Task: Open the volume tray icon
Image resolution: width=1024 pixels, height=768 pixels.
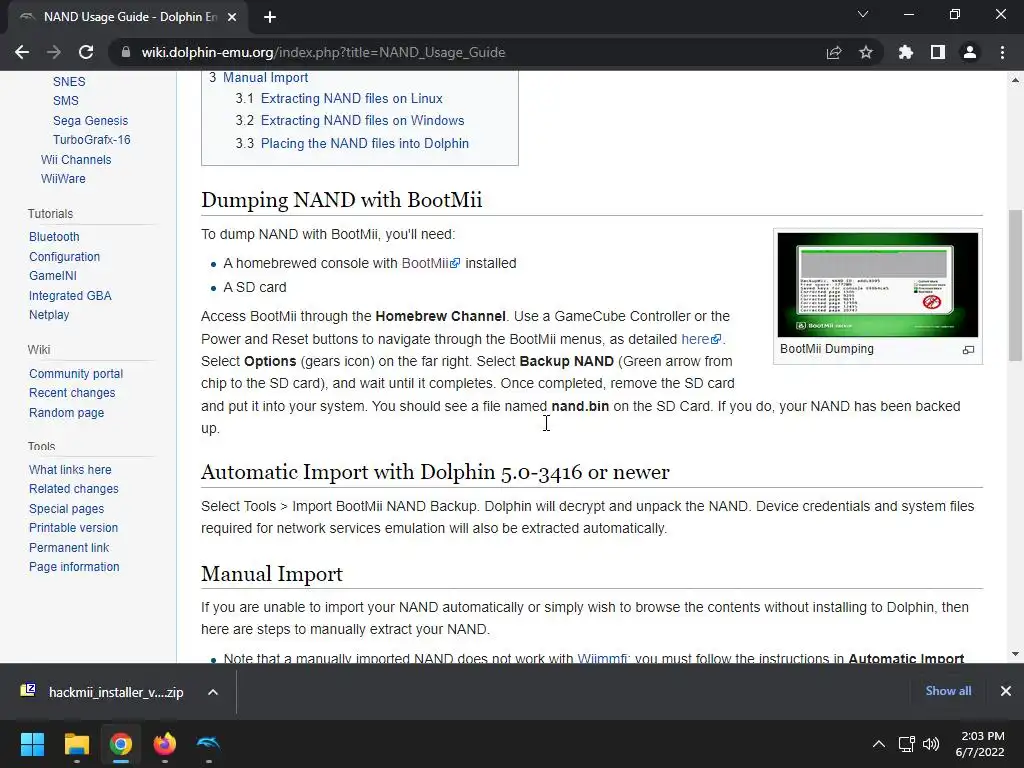Action: coord(931,744)
